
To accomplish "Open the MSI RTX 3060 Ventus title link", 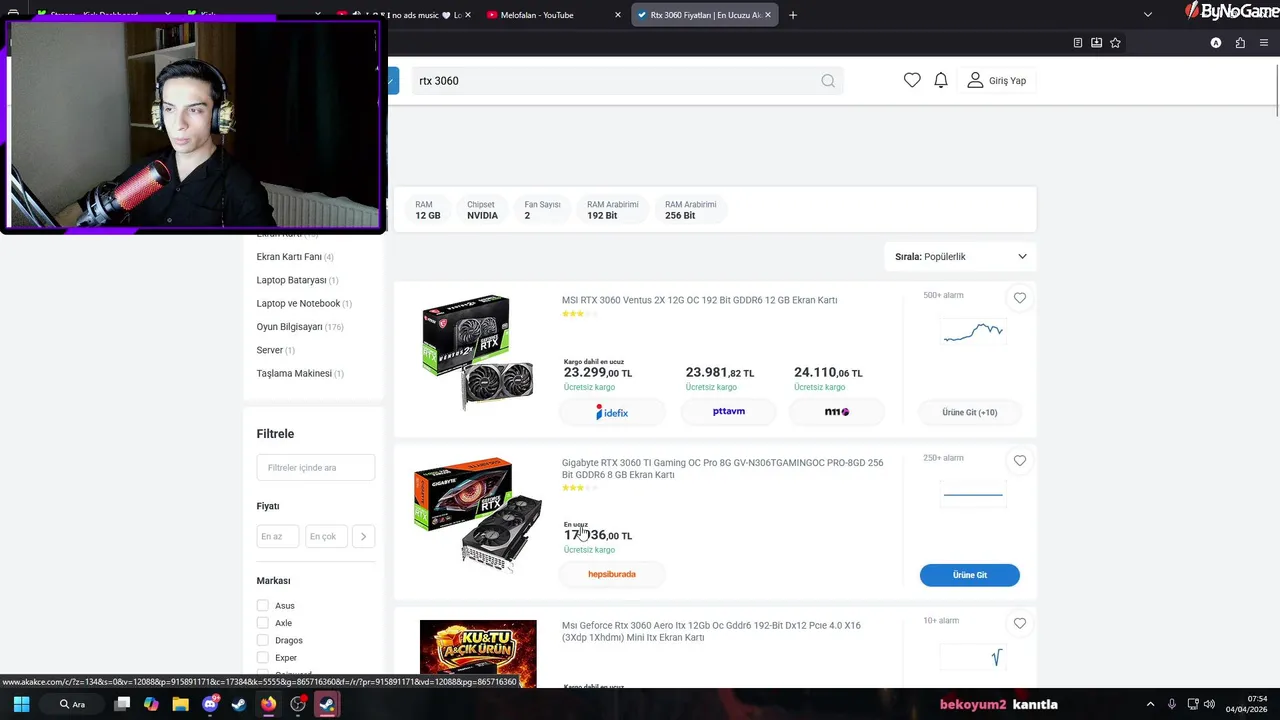I will pyautogui.click(x=699, y=300).
